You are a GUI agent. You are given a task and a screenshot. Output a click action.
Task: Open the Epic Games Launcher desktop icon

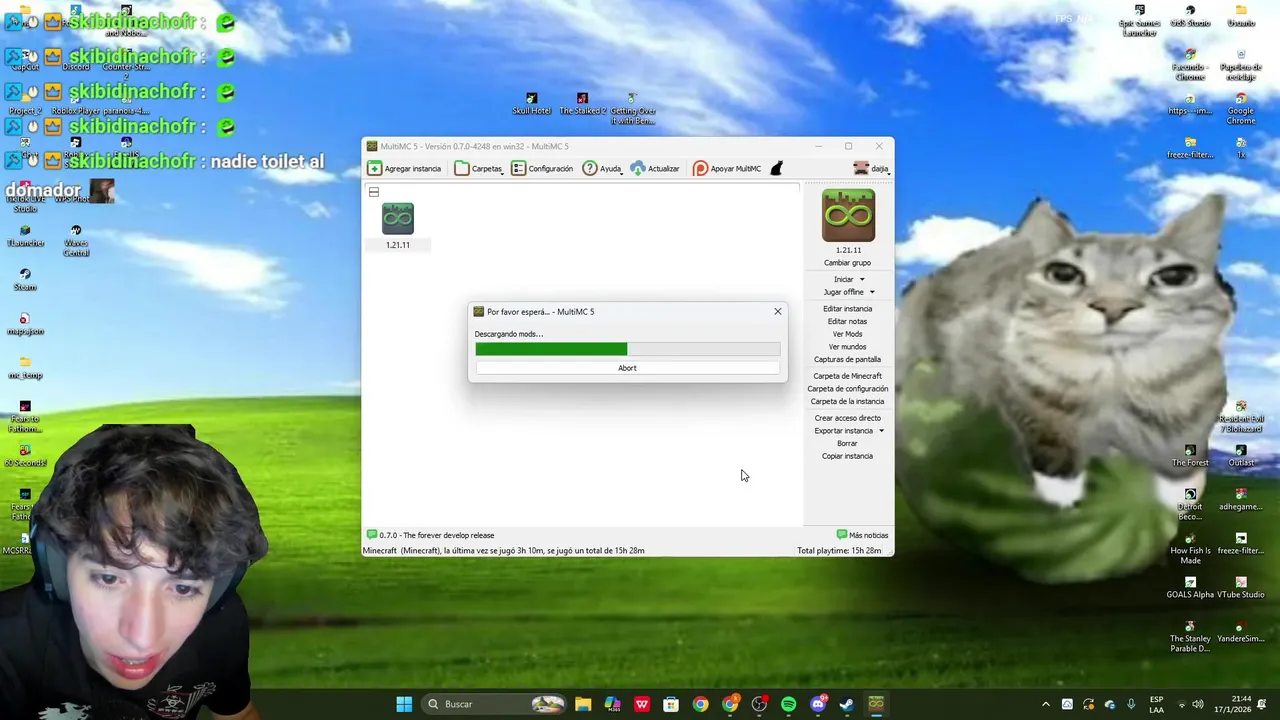(x=1139, y=20)
